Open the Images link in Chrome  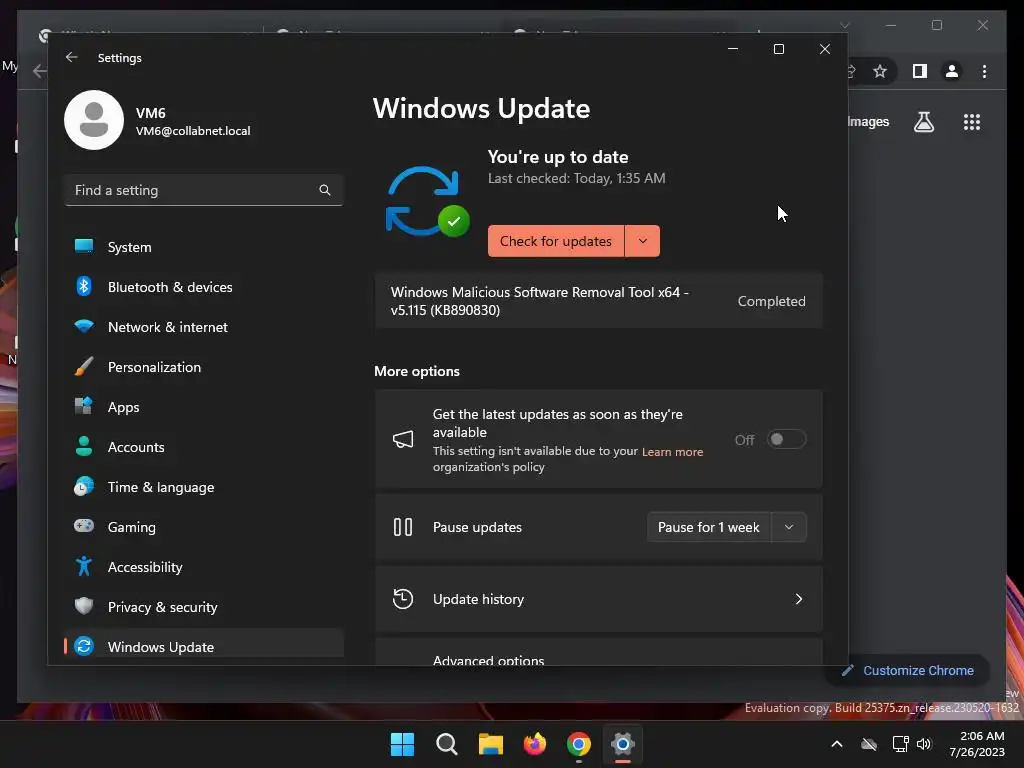[868, 121]
